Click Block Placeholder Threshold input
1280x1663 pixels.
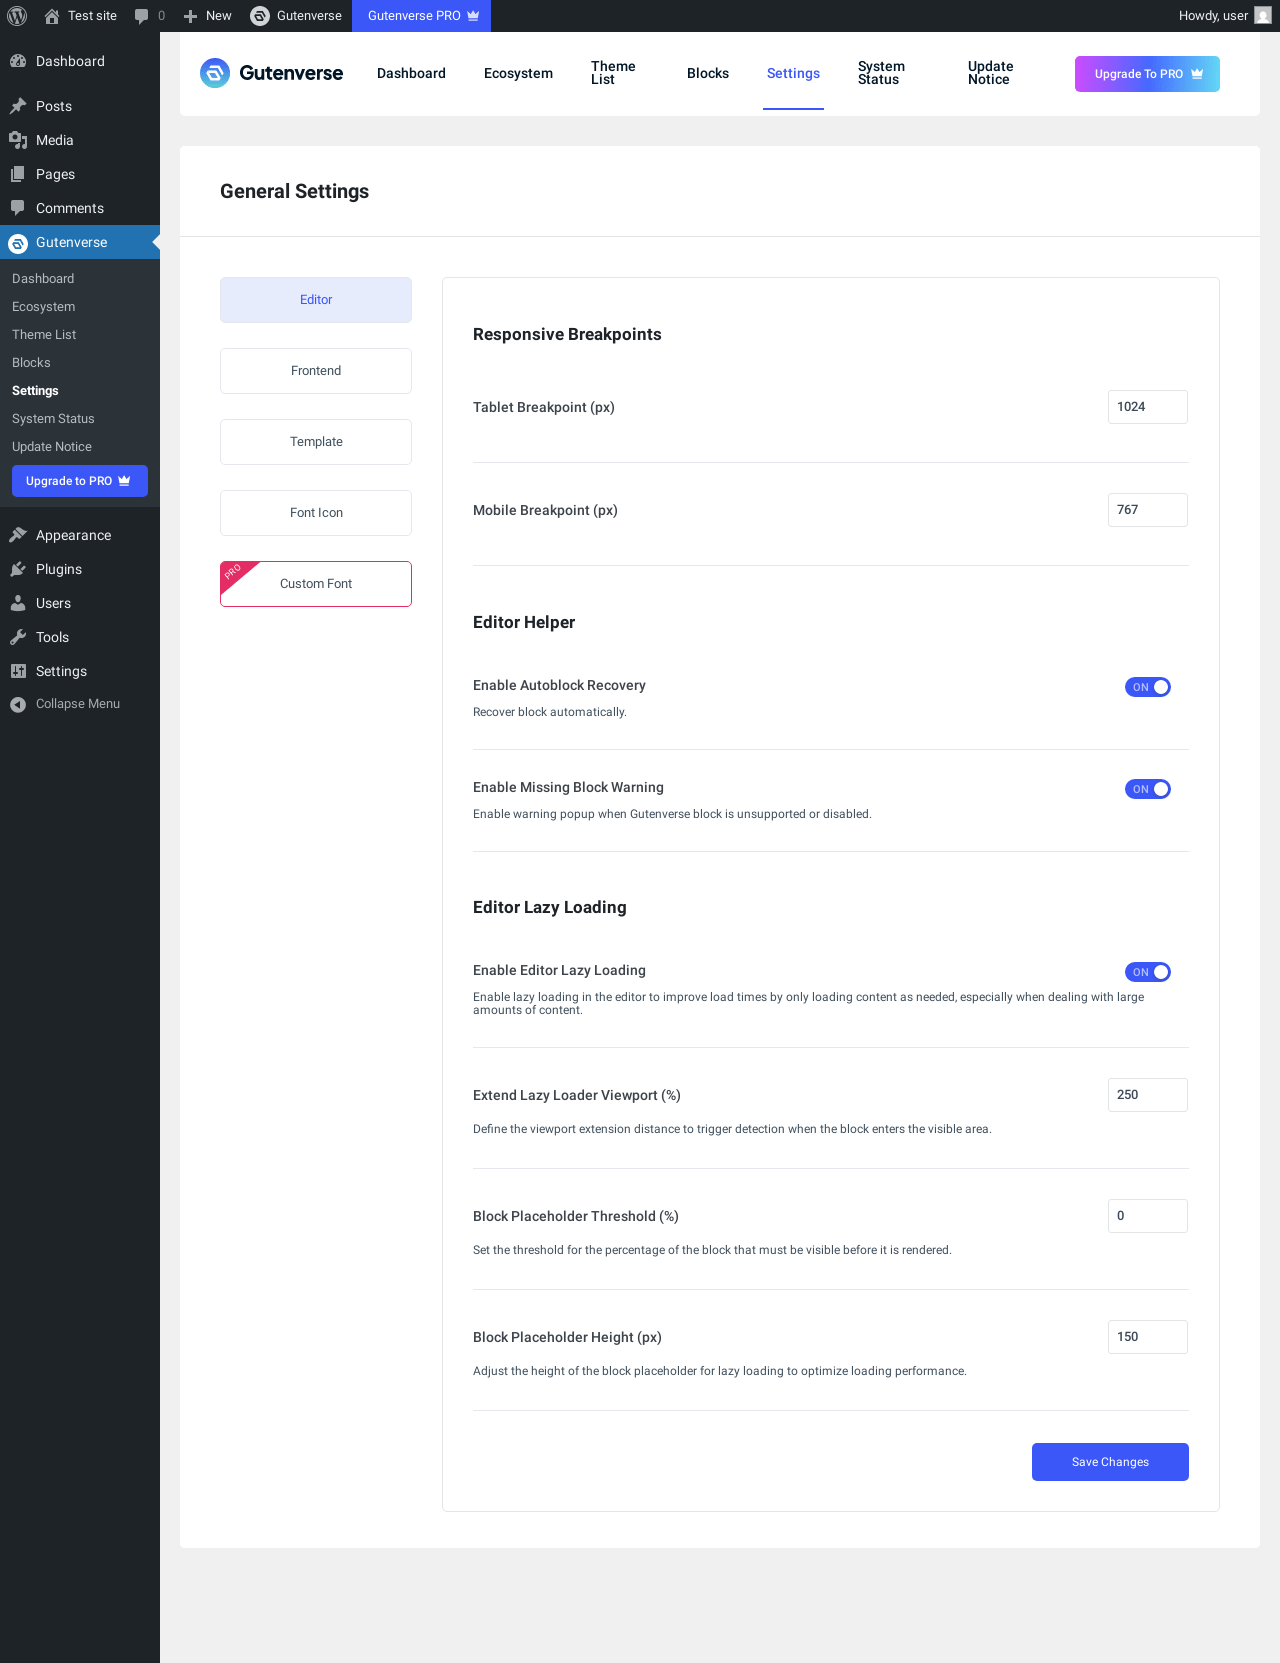[x=1148, y=1216]
